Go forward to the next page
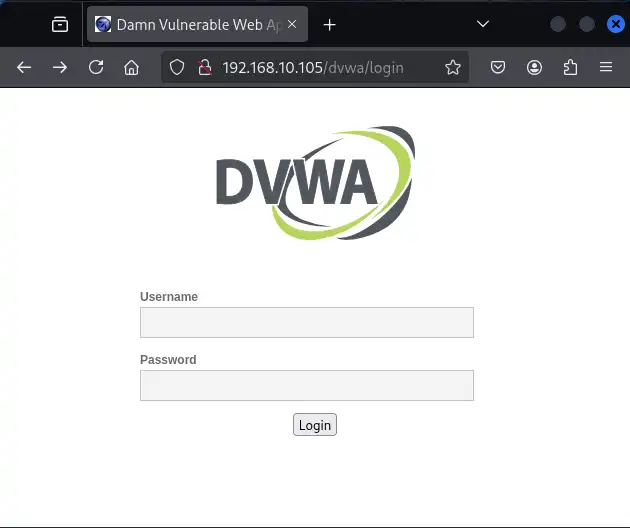The width and height of the screenshot is (630, 528). click(60, 67)
